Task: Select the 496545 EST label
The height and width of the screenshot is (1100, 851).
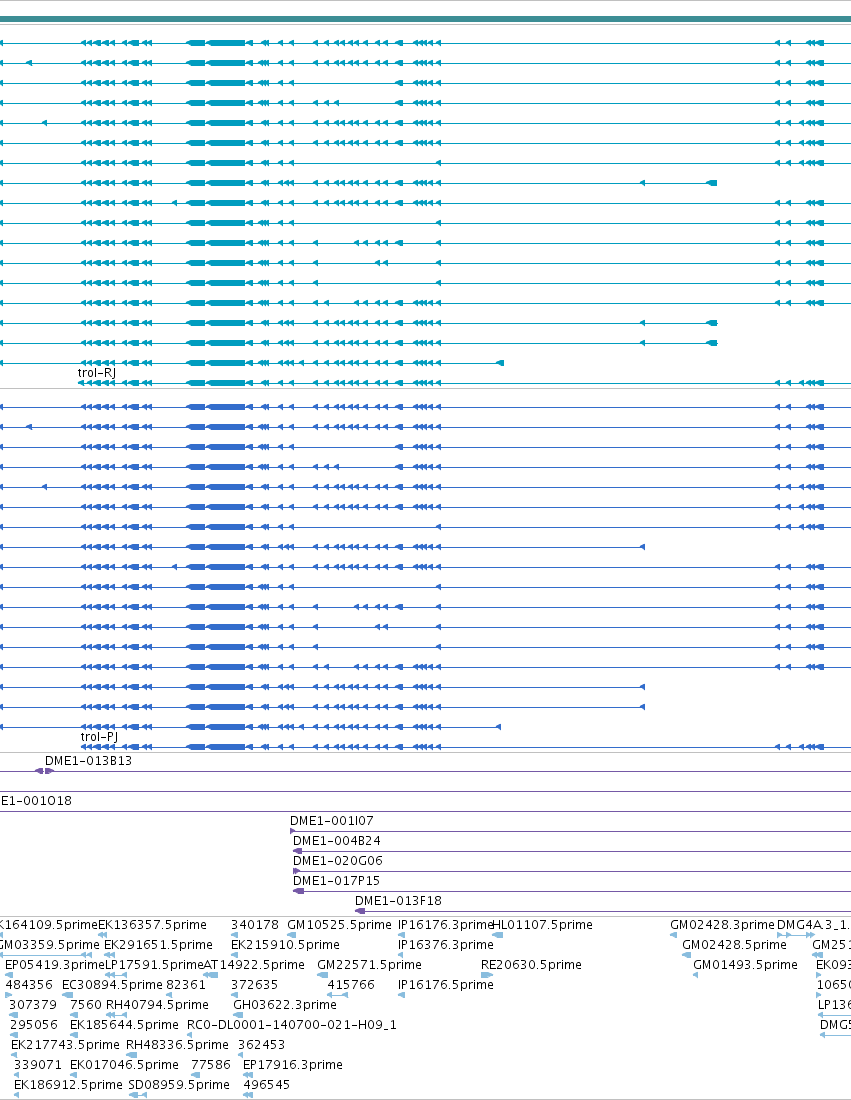Action: tap(267, 1085)
